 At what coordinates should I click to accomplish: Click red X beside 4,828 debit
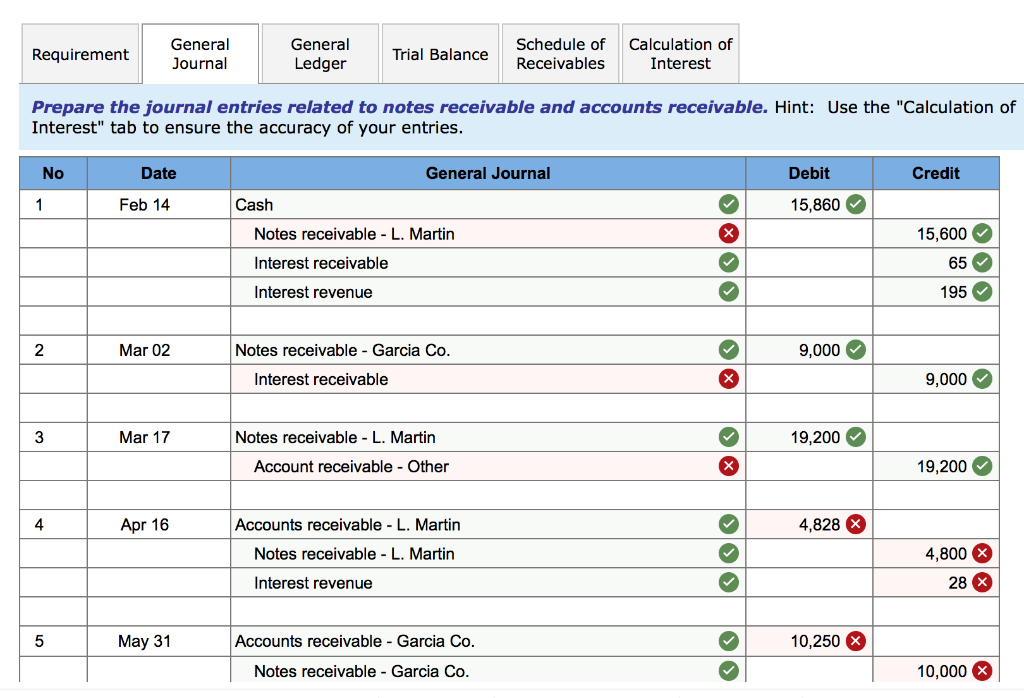point(856,524)
